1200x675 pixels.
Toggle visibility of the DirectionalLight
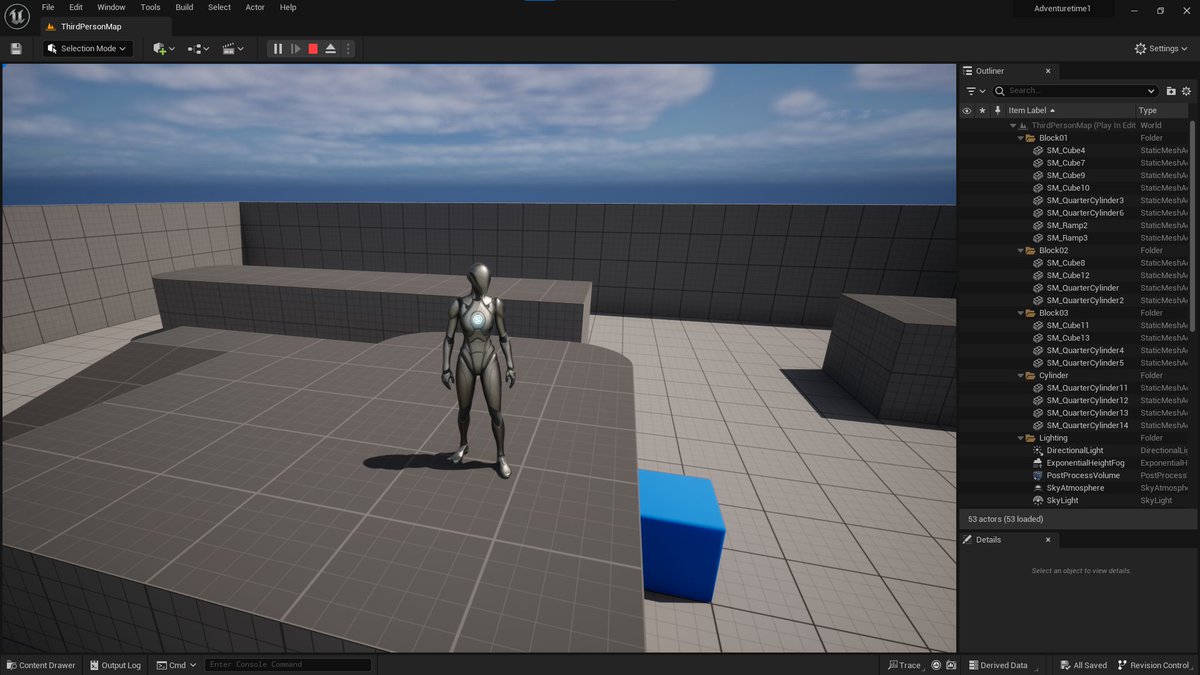tap(966, 450)
